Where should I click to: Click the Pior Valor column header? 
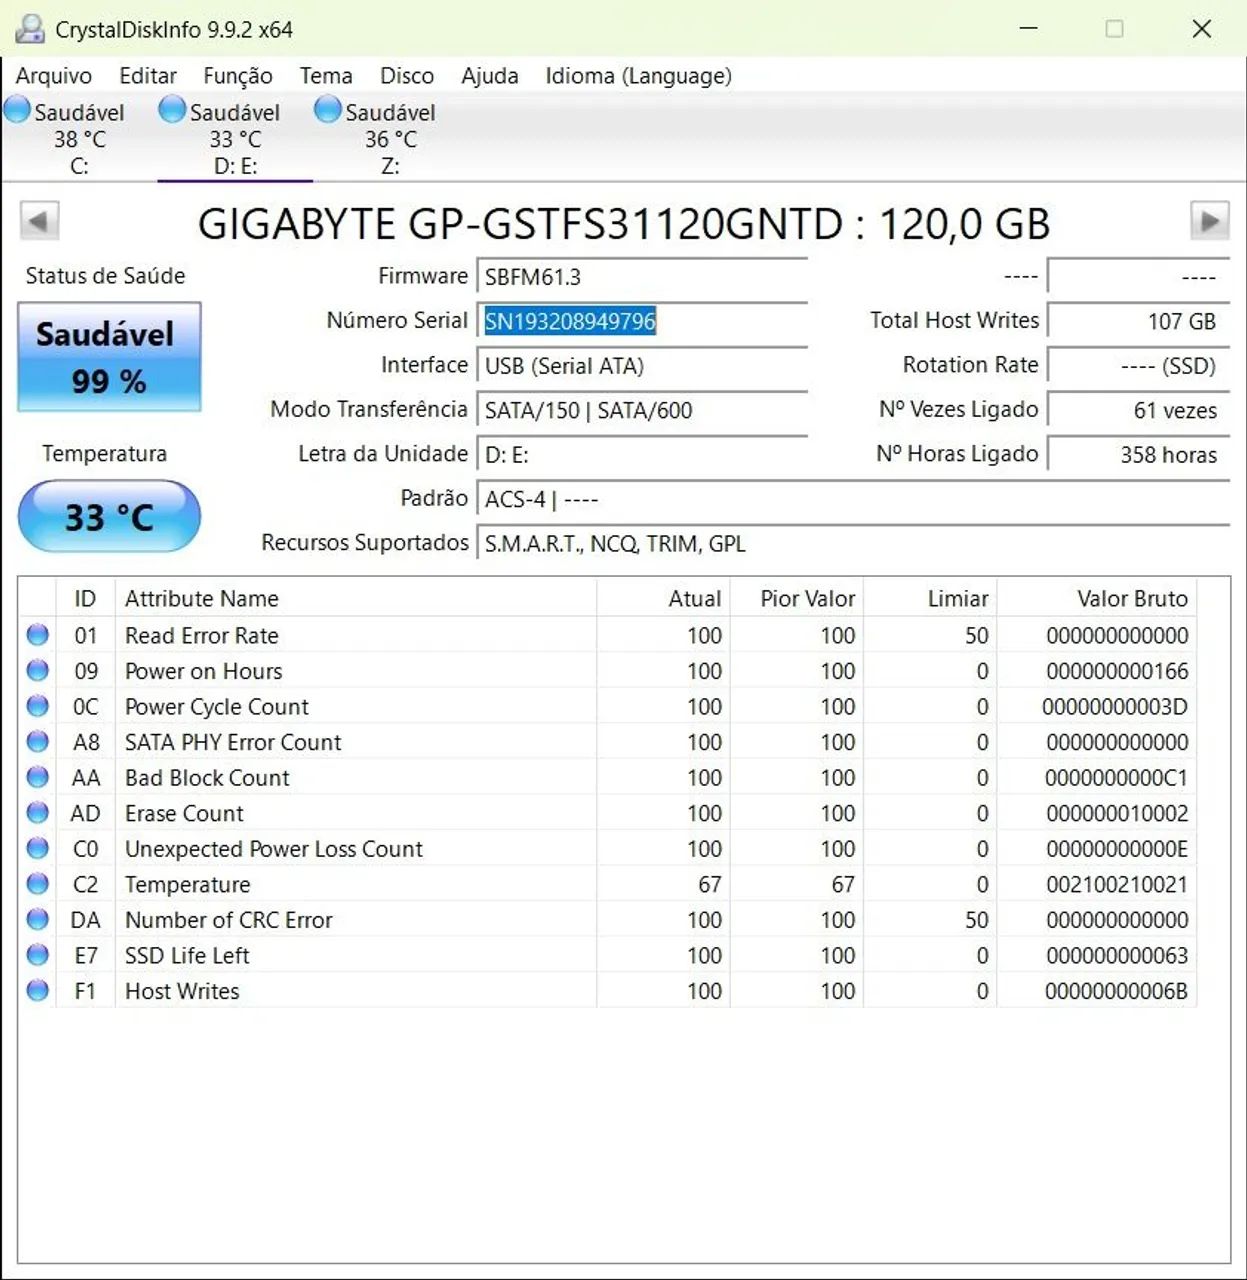pyautogui.click(x=796, y=598)
